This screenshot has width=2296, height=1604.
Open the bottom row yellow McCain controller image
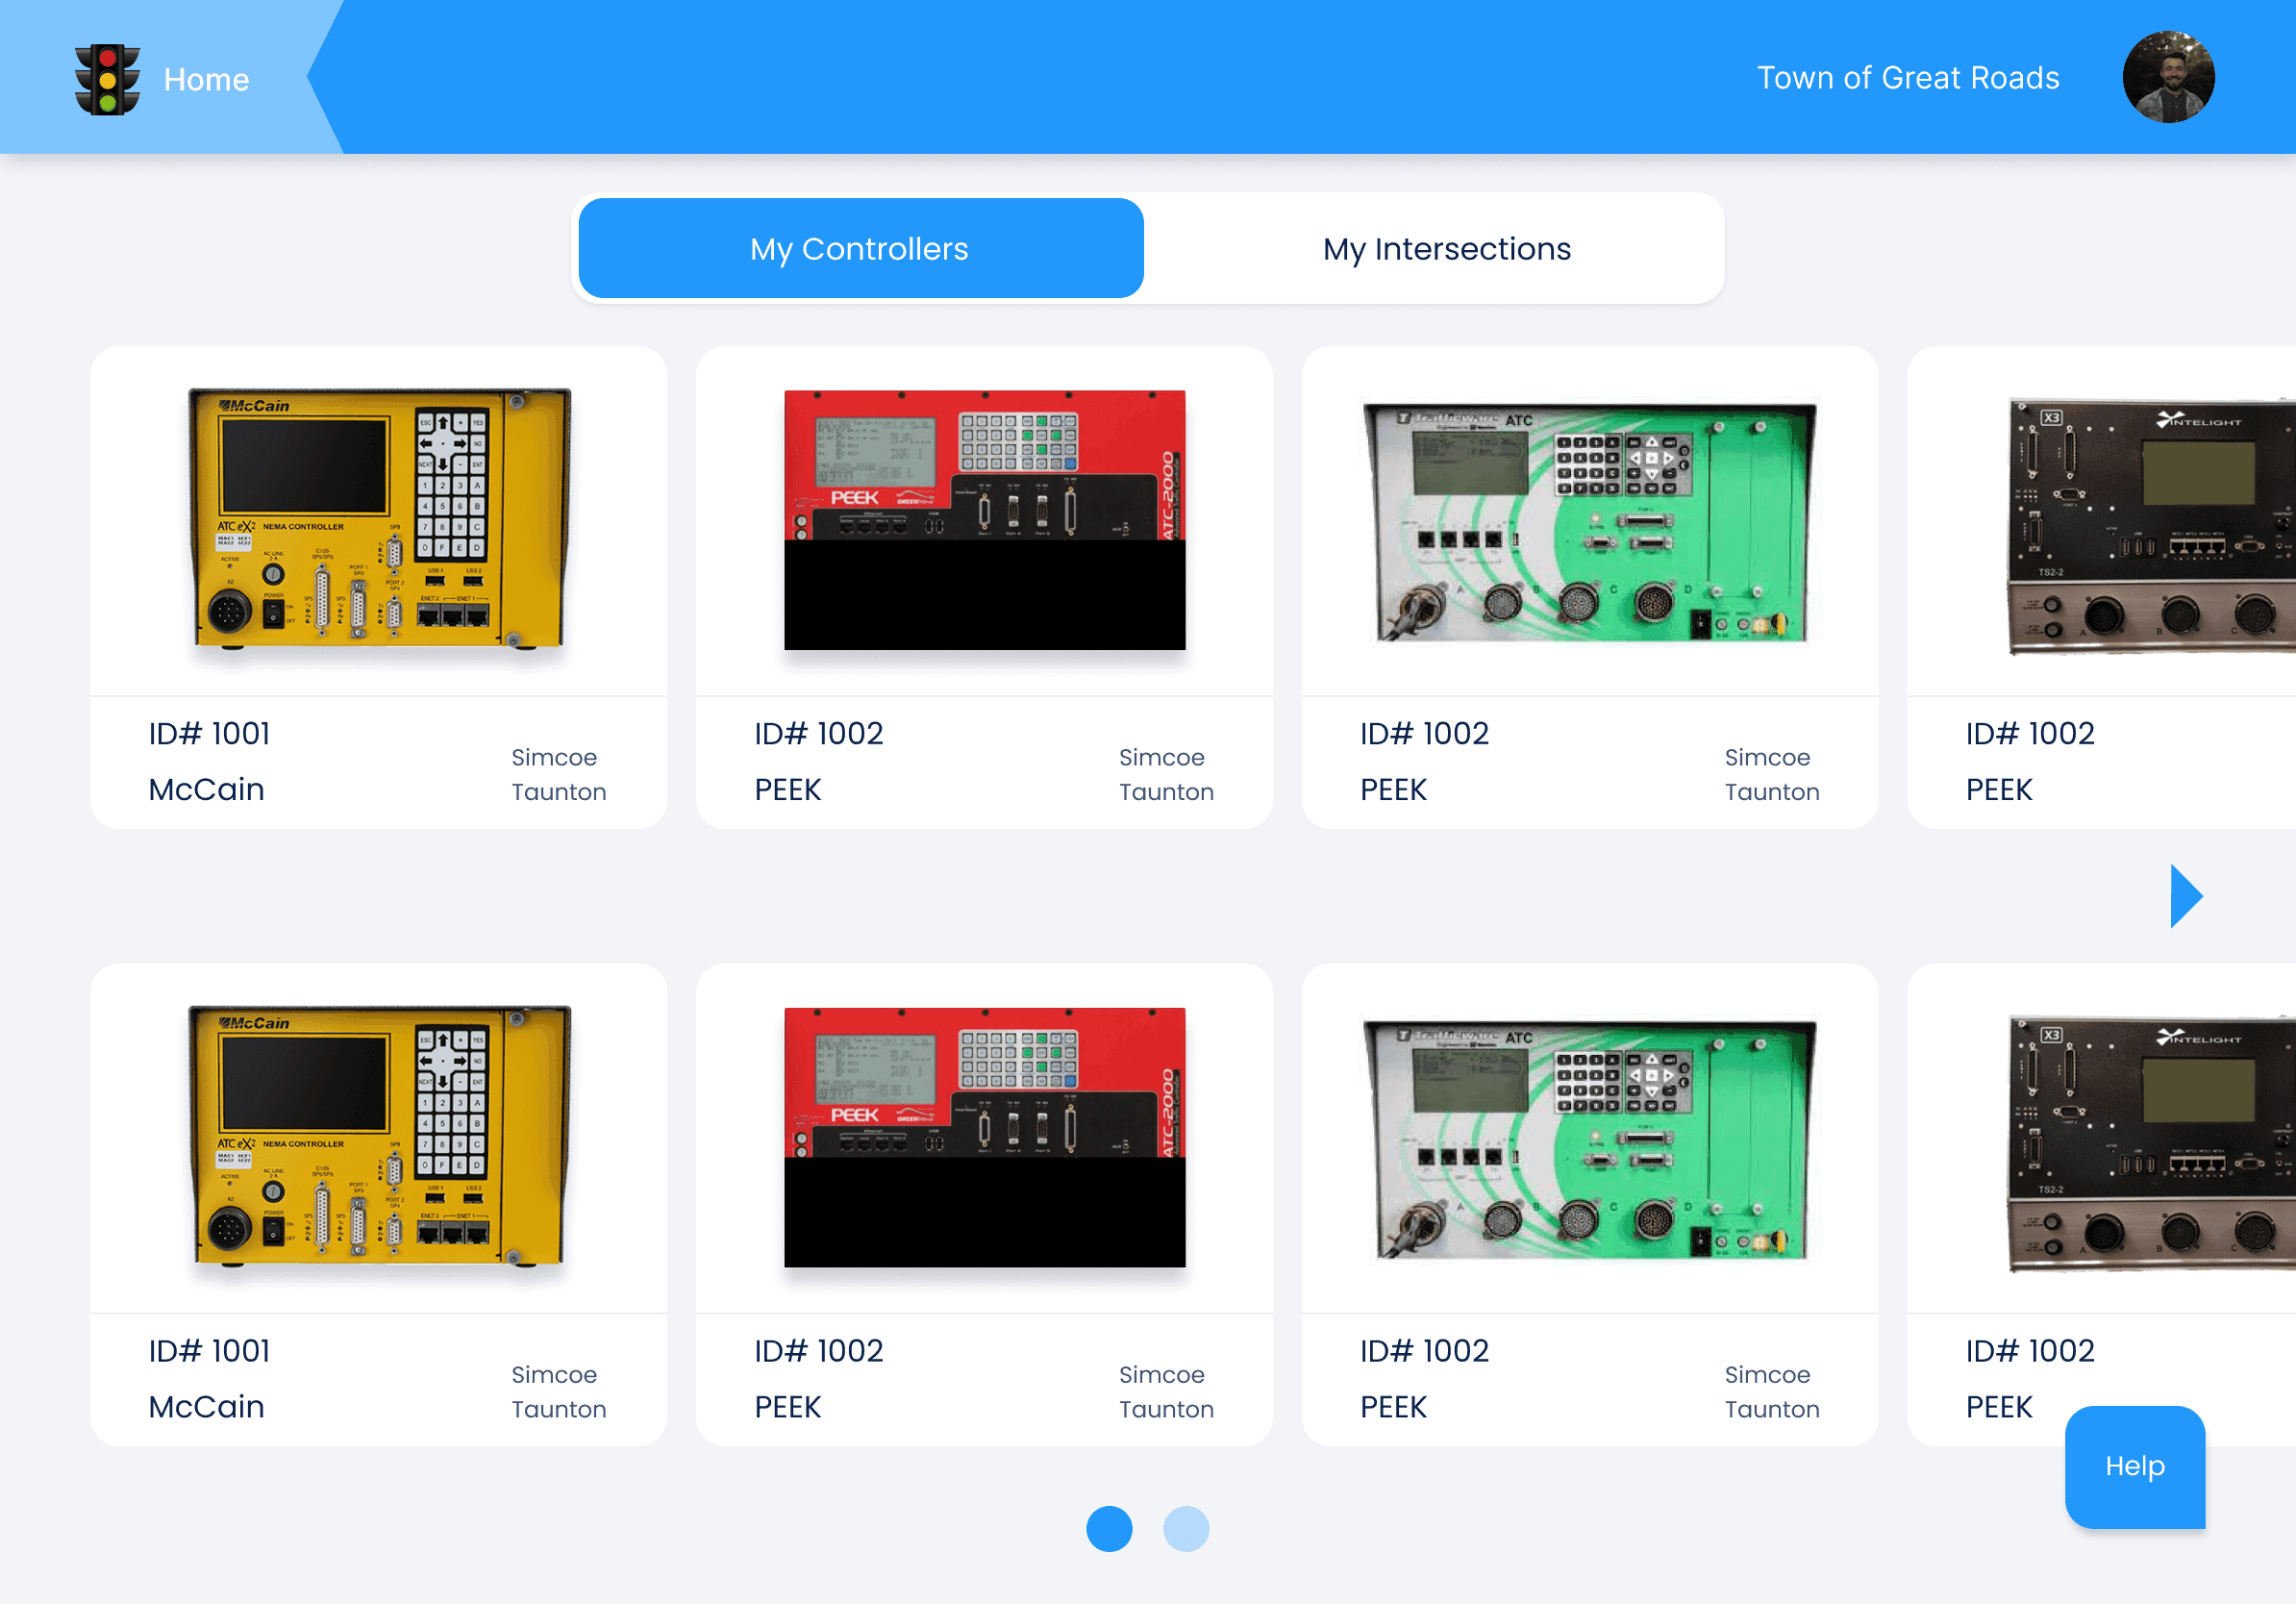(379, 1136)
